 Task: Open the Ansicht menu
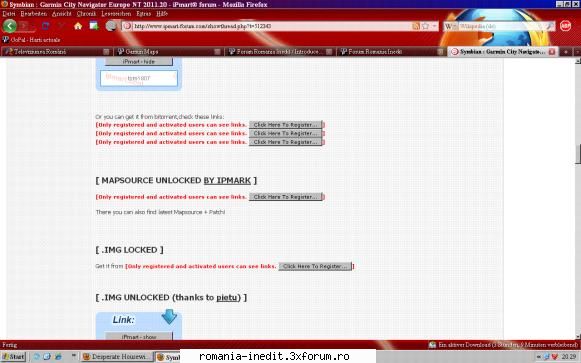pyautogui.click(x=62, y=14)
